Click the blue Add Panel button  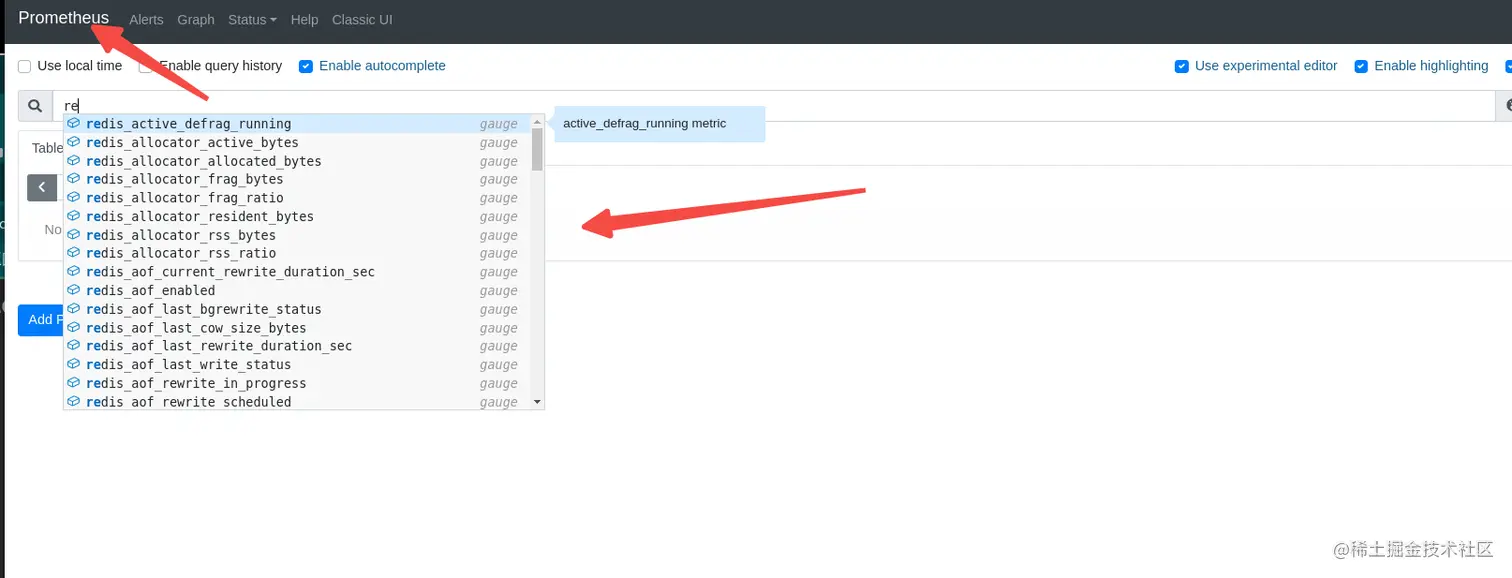pos(40,320)
